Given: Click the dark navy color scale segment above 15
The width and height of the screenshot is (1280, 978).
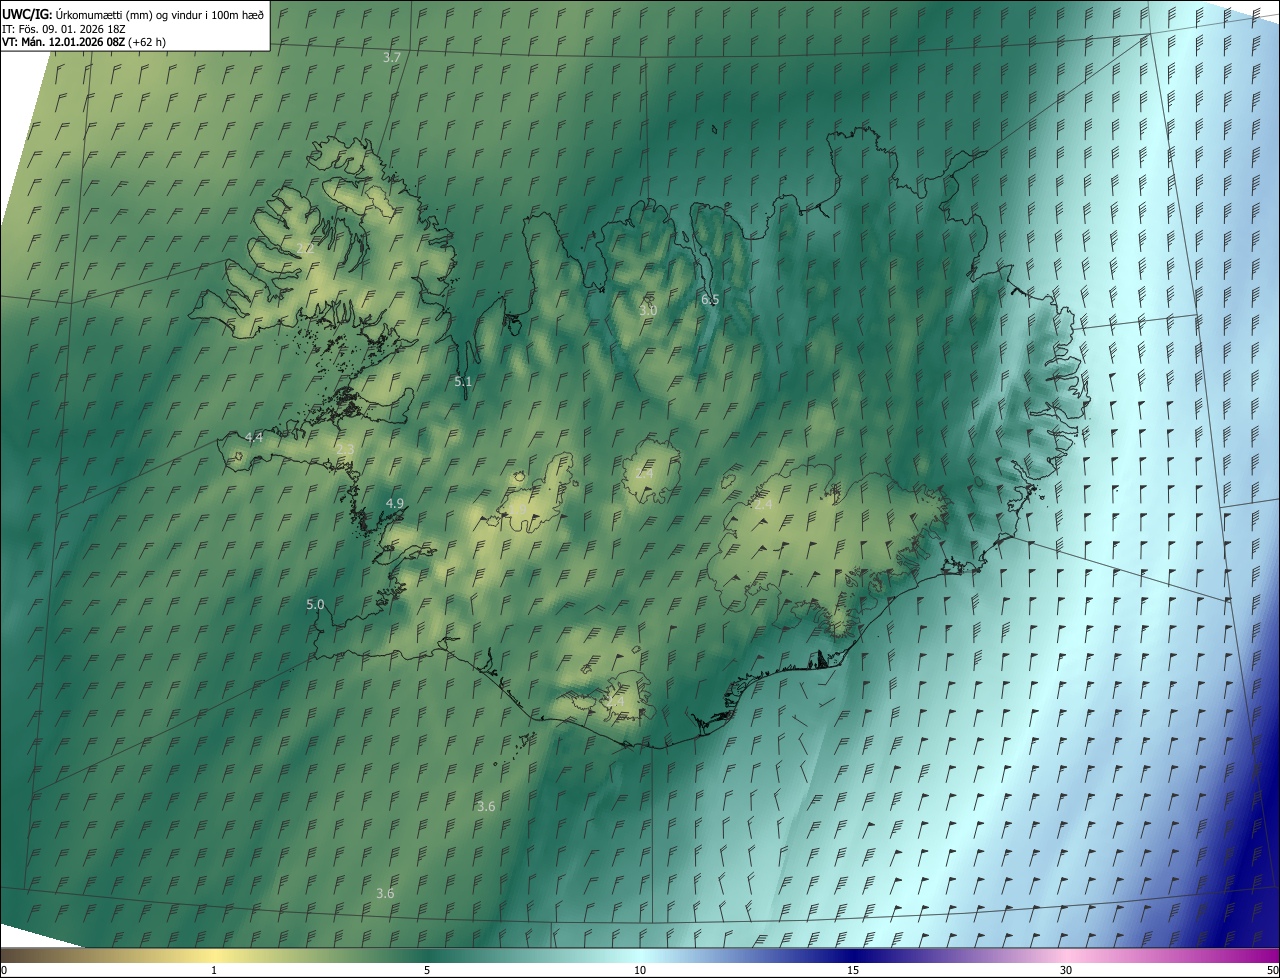Looking at the screenshot, I should point(853,955).
